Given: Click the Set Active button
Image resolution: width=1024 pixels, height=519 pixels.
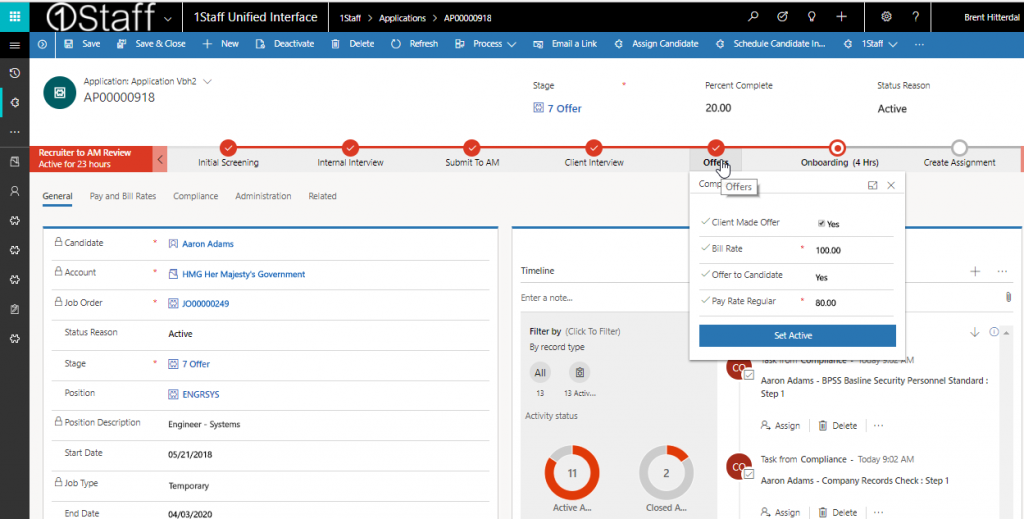Looking at the screenshot, I should (x=797, y=336).
